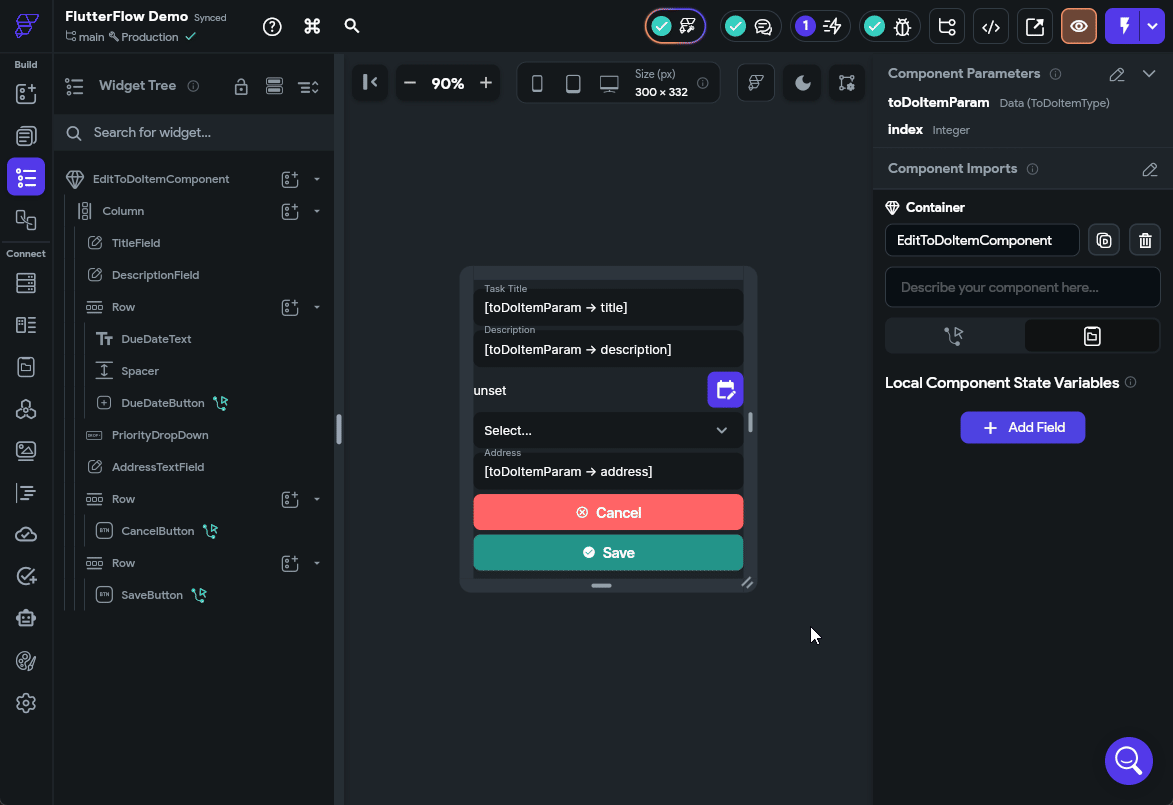
Task: Toggle dark mode moon on canvas
Action: coord(803,83)
